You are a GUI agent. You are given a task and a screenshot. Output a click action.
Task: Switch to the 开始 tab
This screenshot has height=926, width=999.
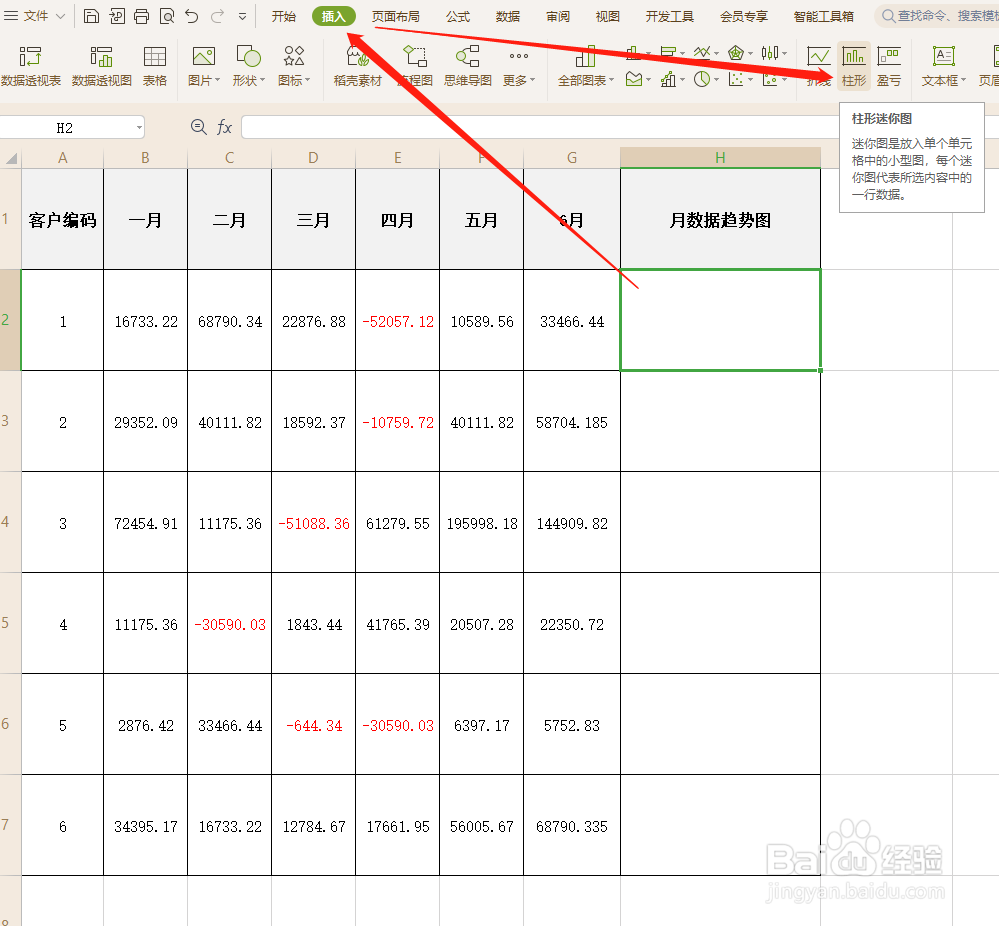284,17
